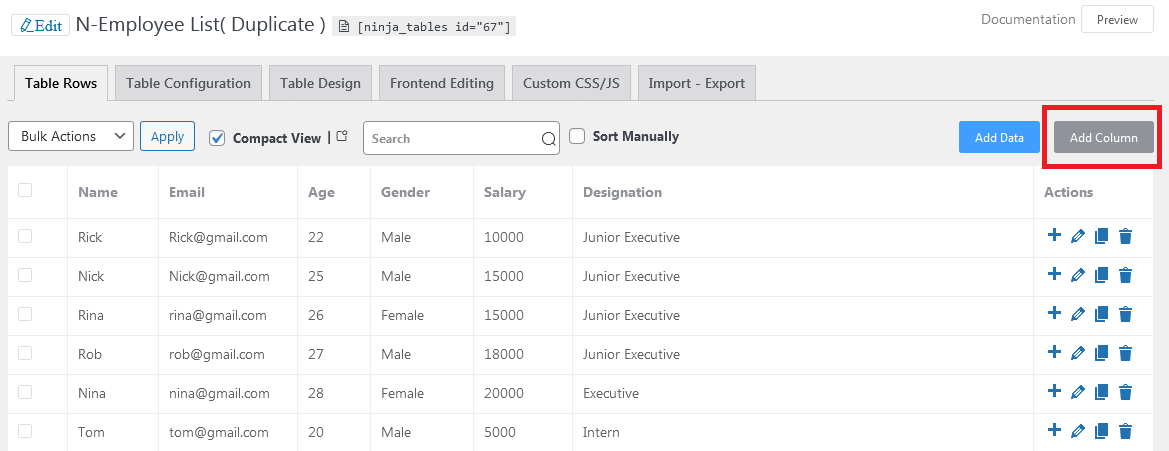The width and height of the screenshot is (1169, 451).
Task: Select the checkbox for Rick's row
Action: pos(25,236)
